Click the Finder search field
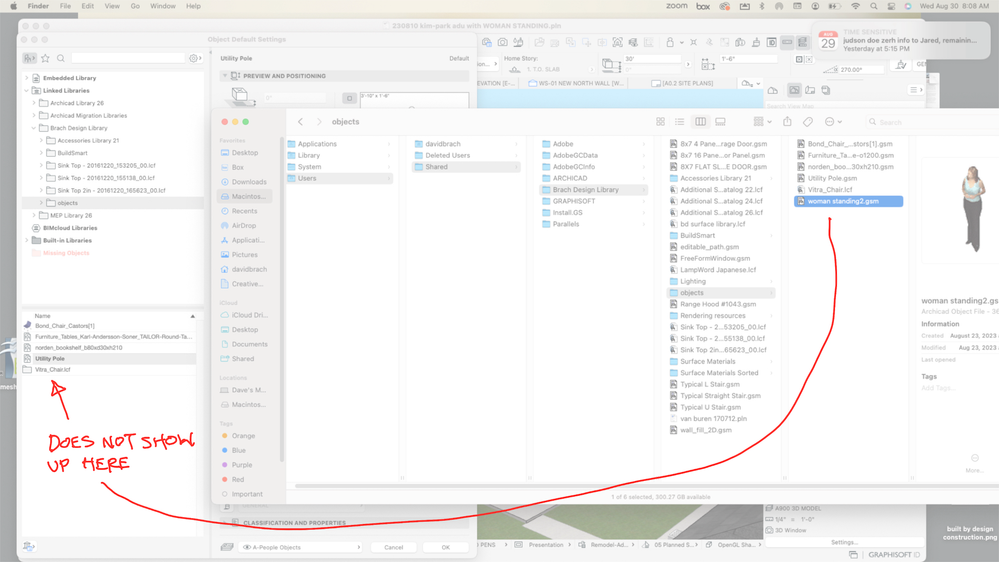Viewport: 999px width, 562px height. pyautogui.click(x=931, y=122)
